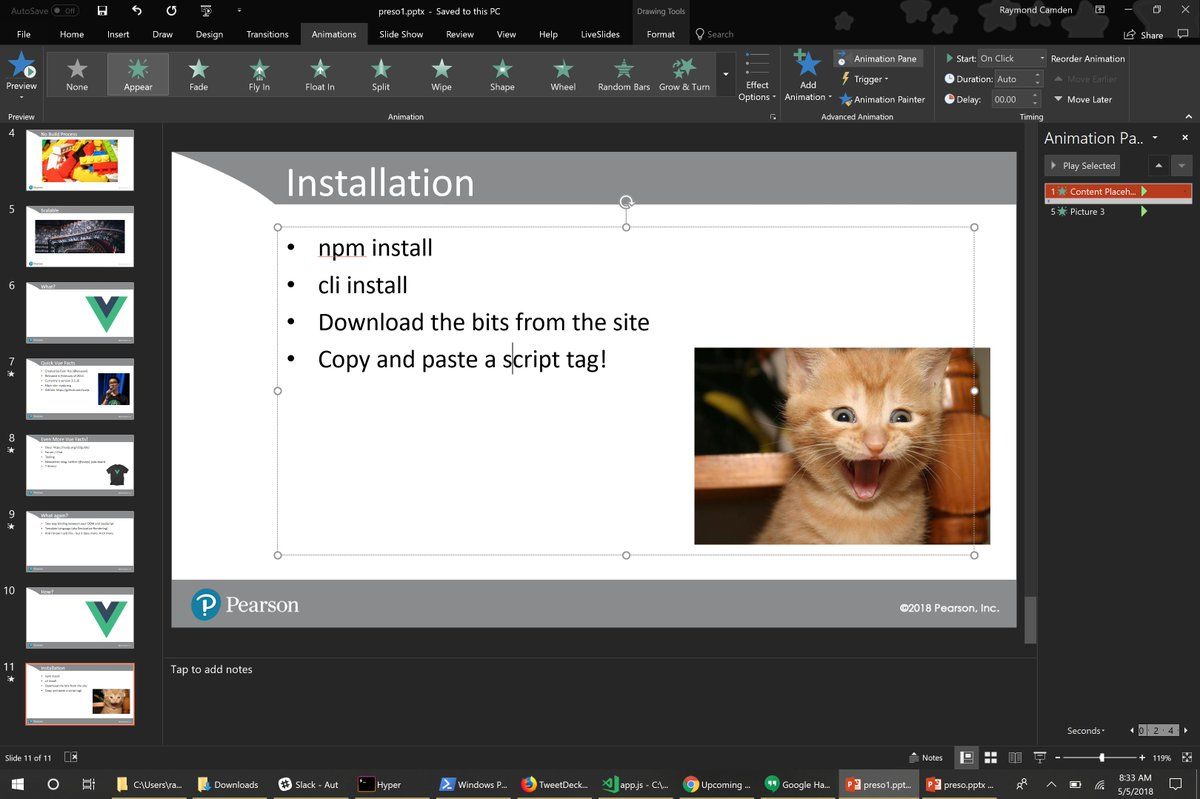This screenshot has height=799, width=1200.
Task: Click the Animation Painter tool
Action: 881,99
